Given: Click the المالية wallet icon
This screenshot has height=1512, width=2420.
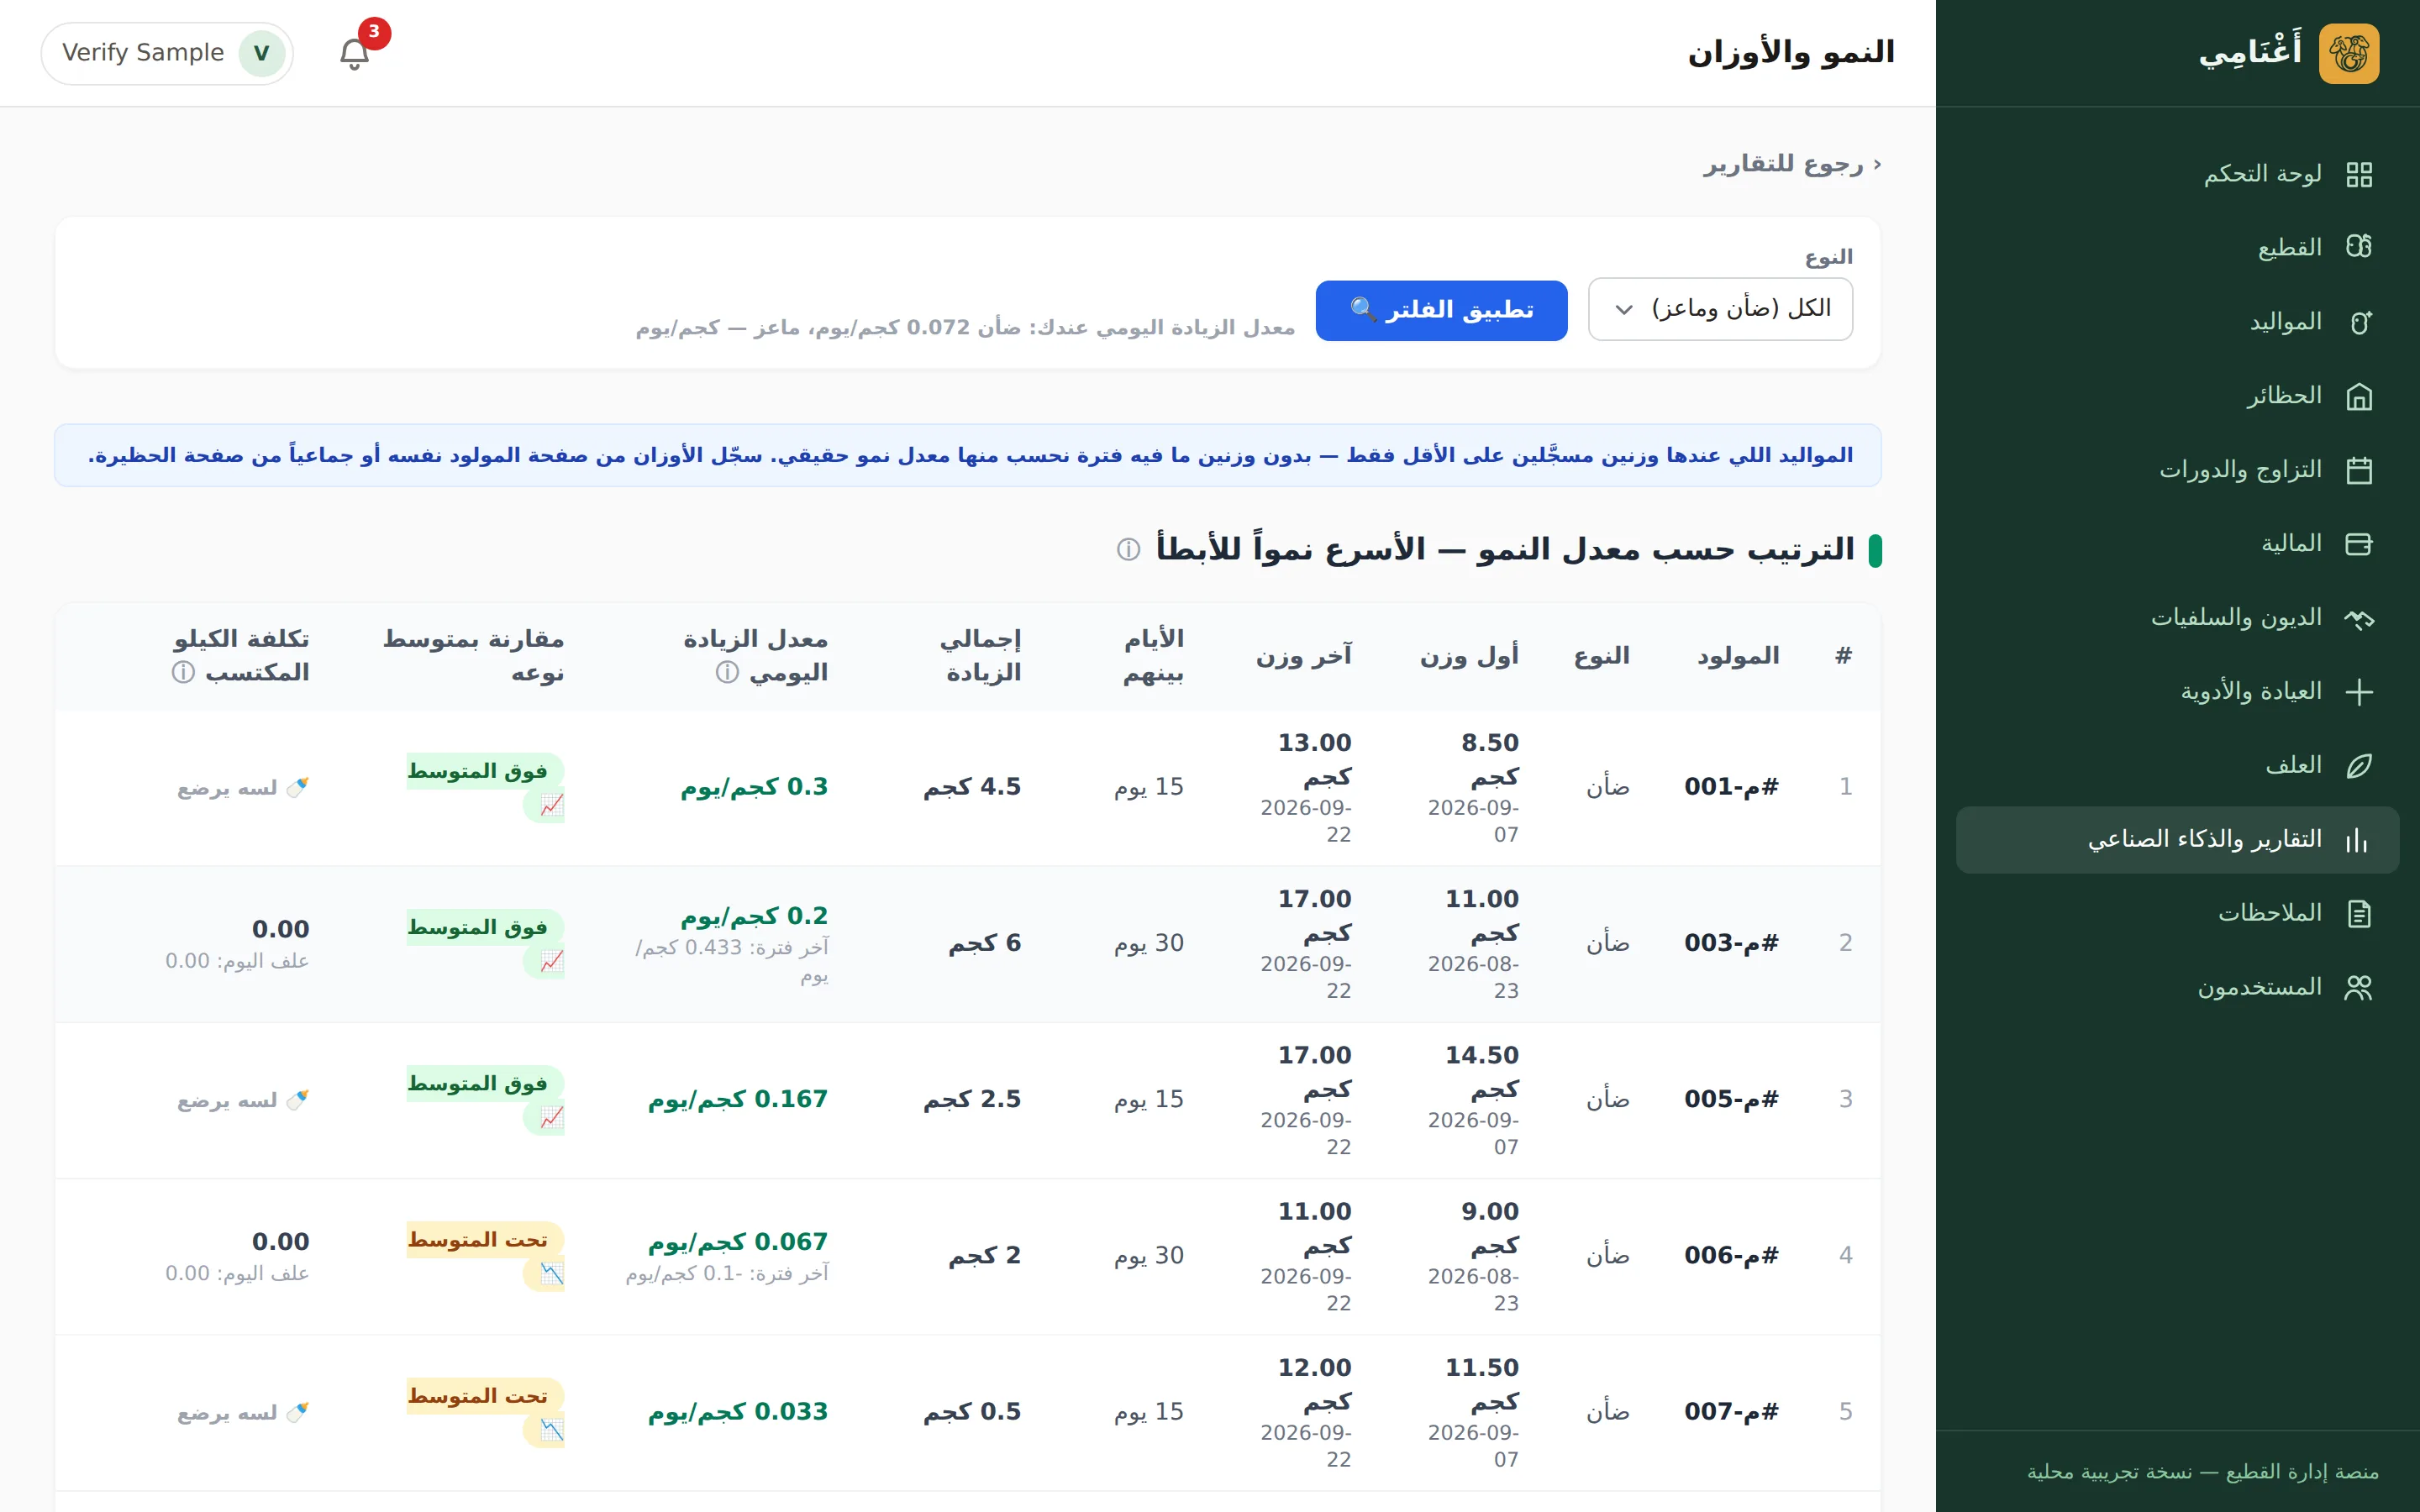Looking at the screenshot, I should pos(2359,544).
